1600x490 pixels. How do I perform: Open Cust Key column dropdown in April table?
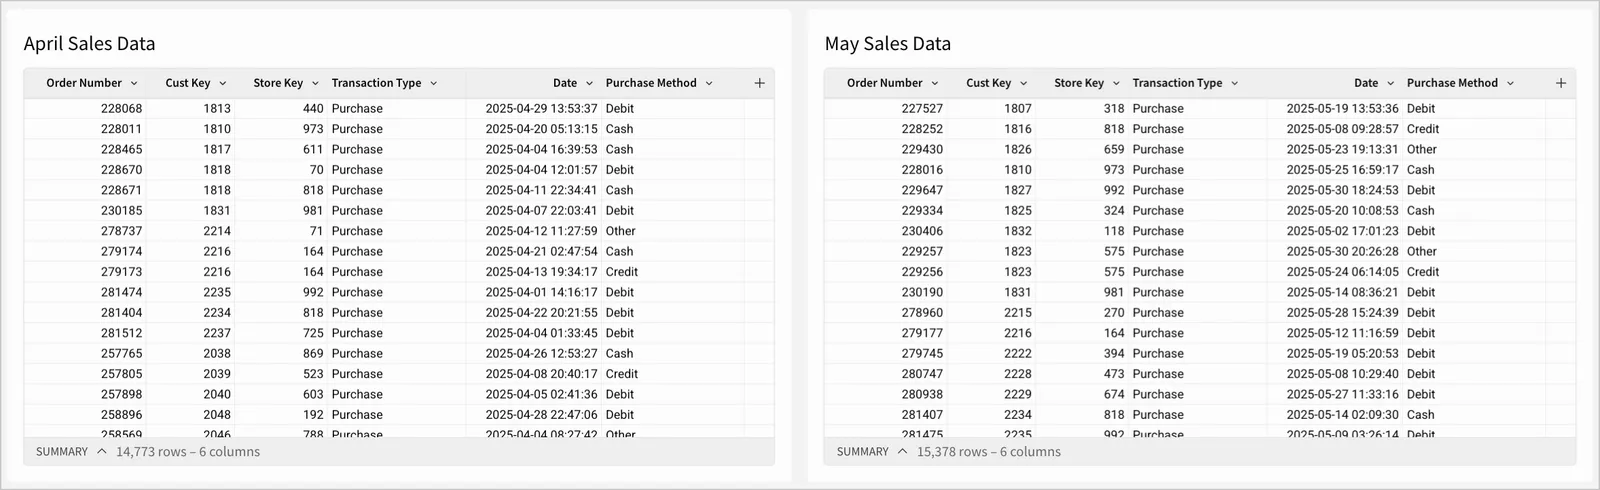pyautogui.click(x=222, y=84)
